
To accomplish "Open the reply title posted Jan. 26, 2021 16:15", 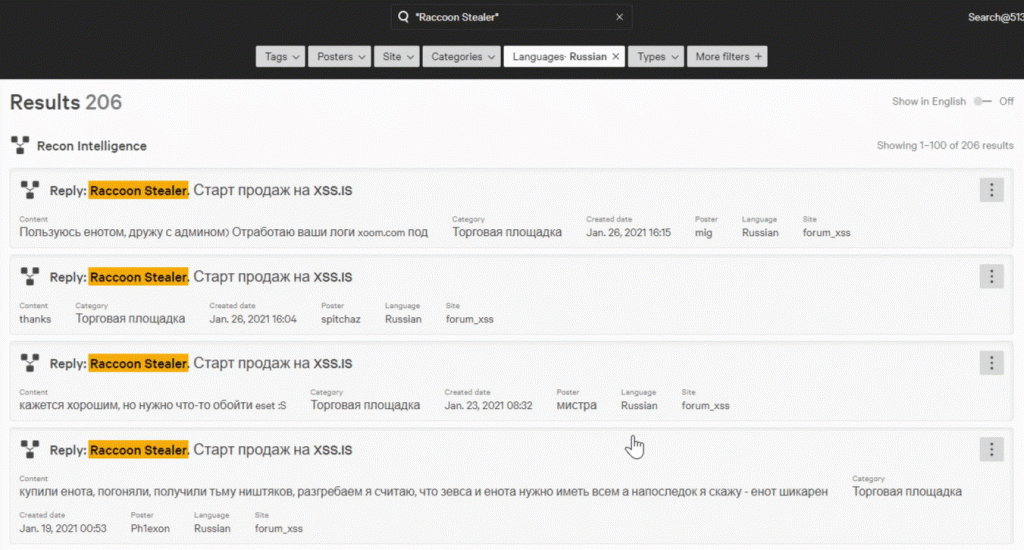I will tap(200, 190).
